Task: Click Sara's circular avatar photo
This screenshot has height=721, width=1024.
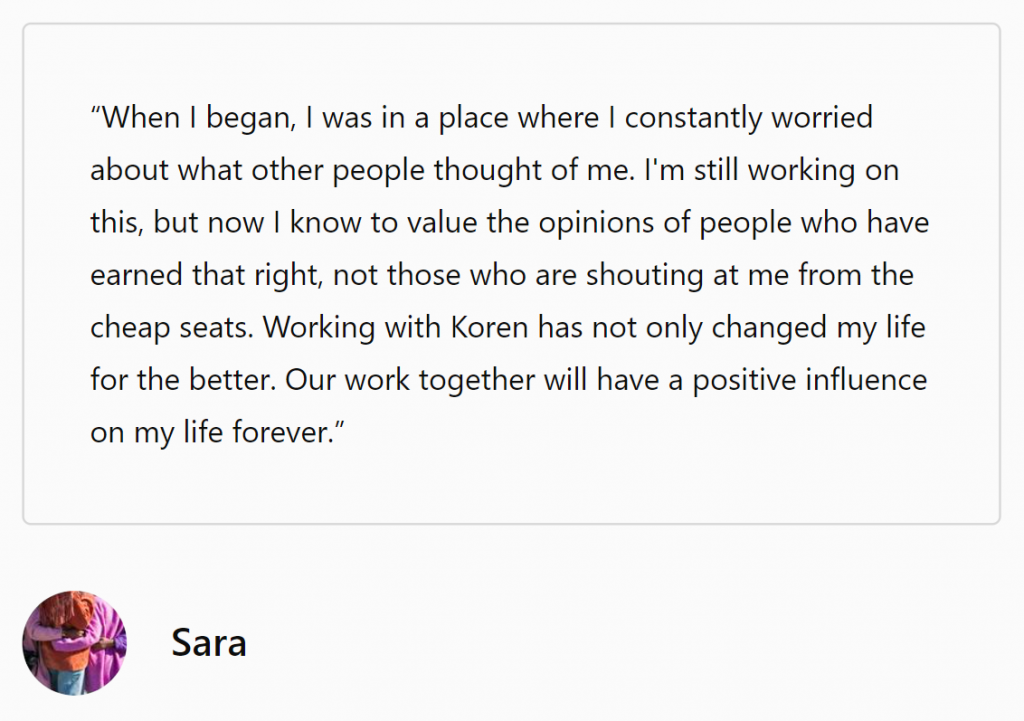Action: click(74, 643)
